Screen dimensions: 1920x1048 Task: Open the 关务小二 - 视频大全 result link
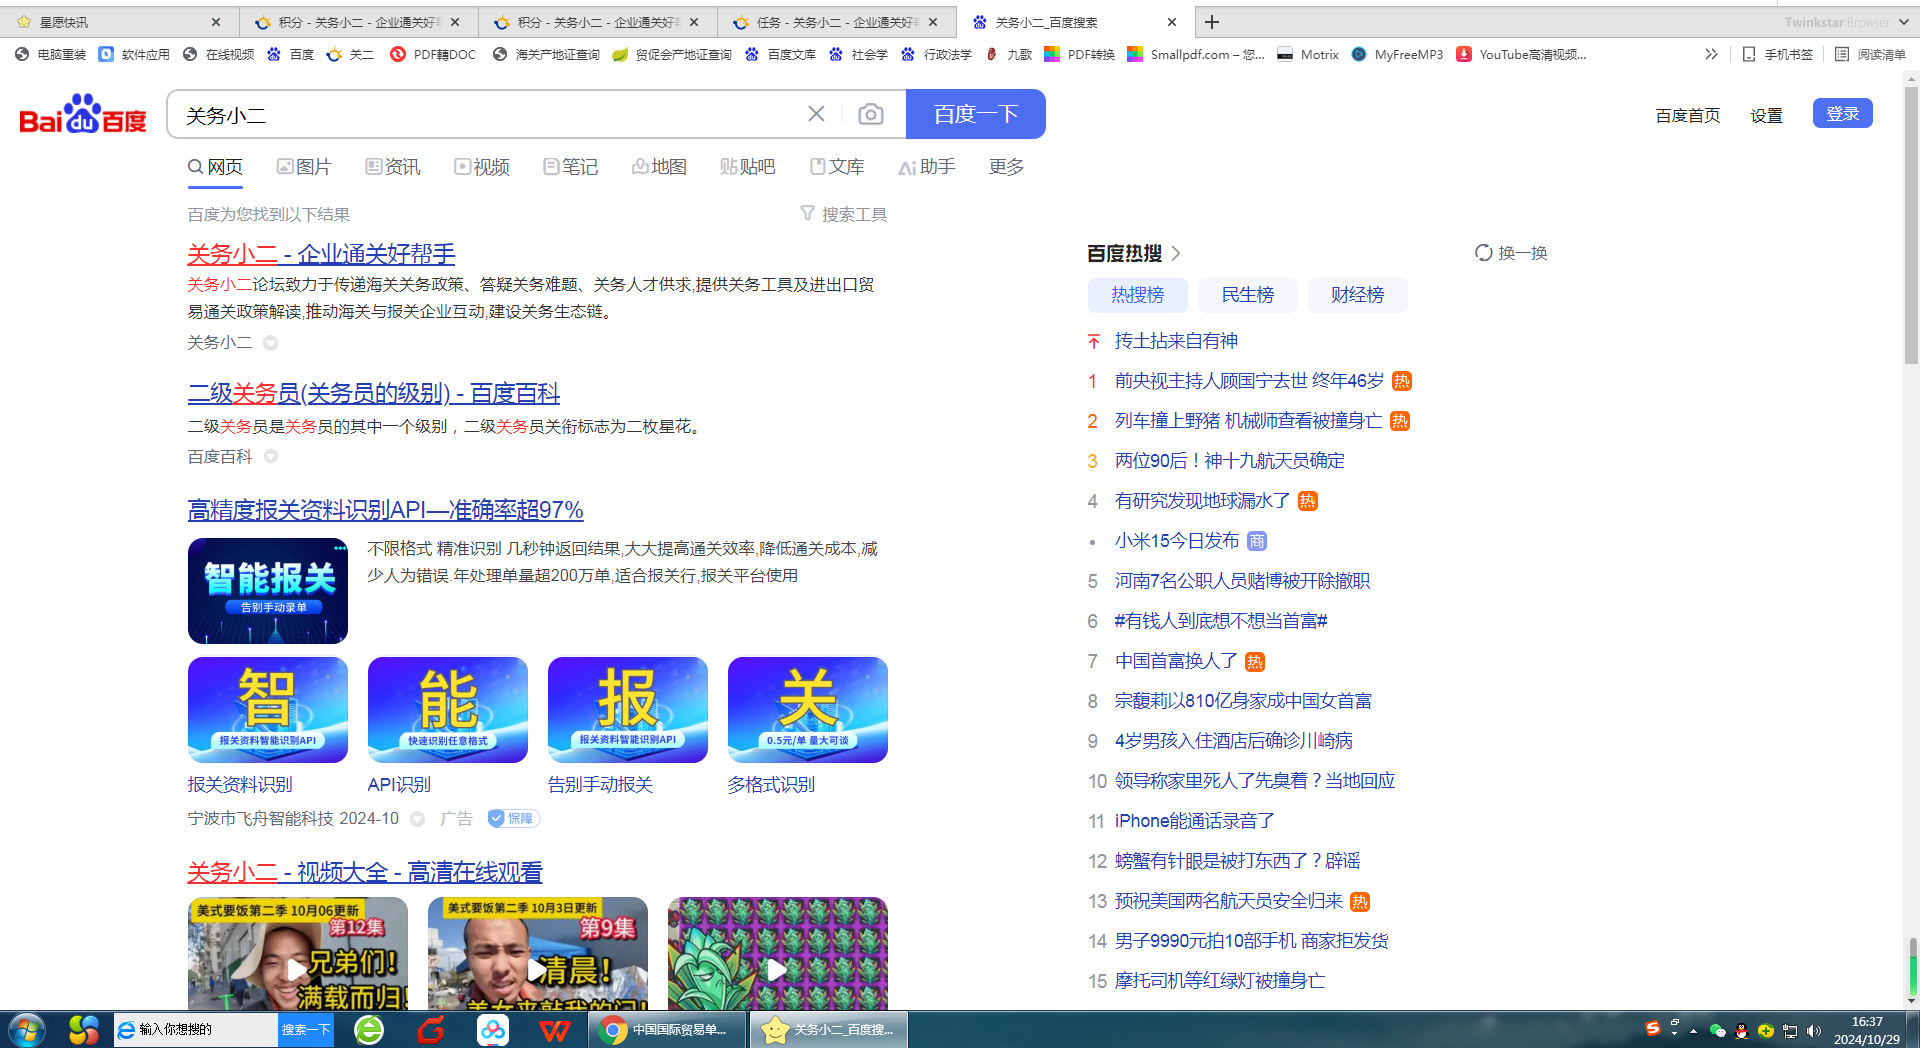(364, 873)
